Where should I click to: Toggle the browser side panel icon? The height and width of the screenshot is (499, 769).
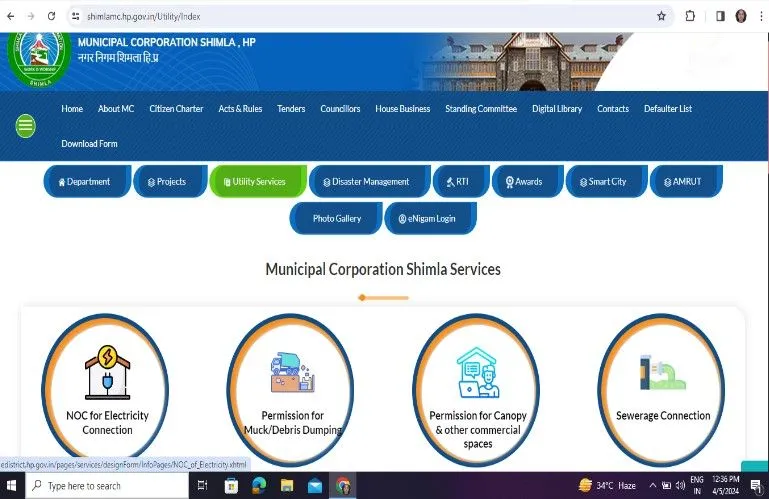point(719,16)
